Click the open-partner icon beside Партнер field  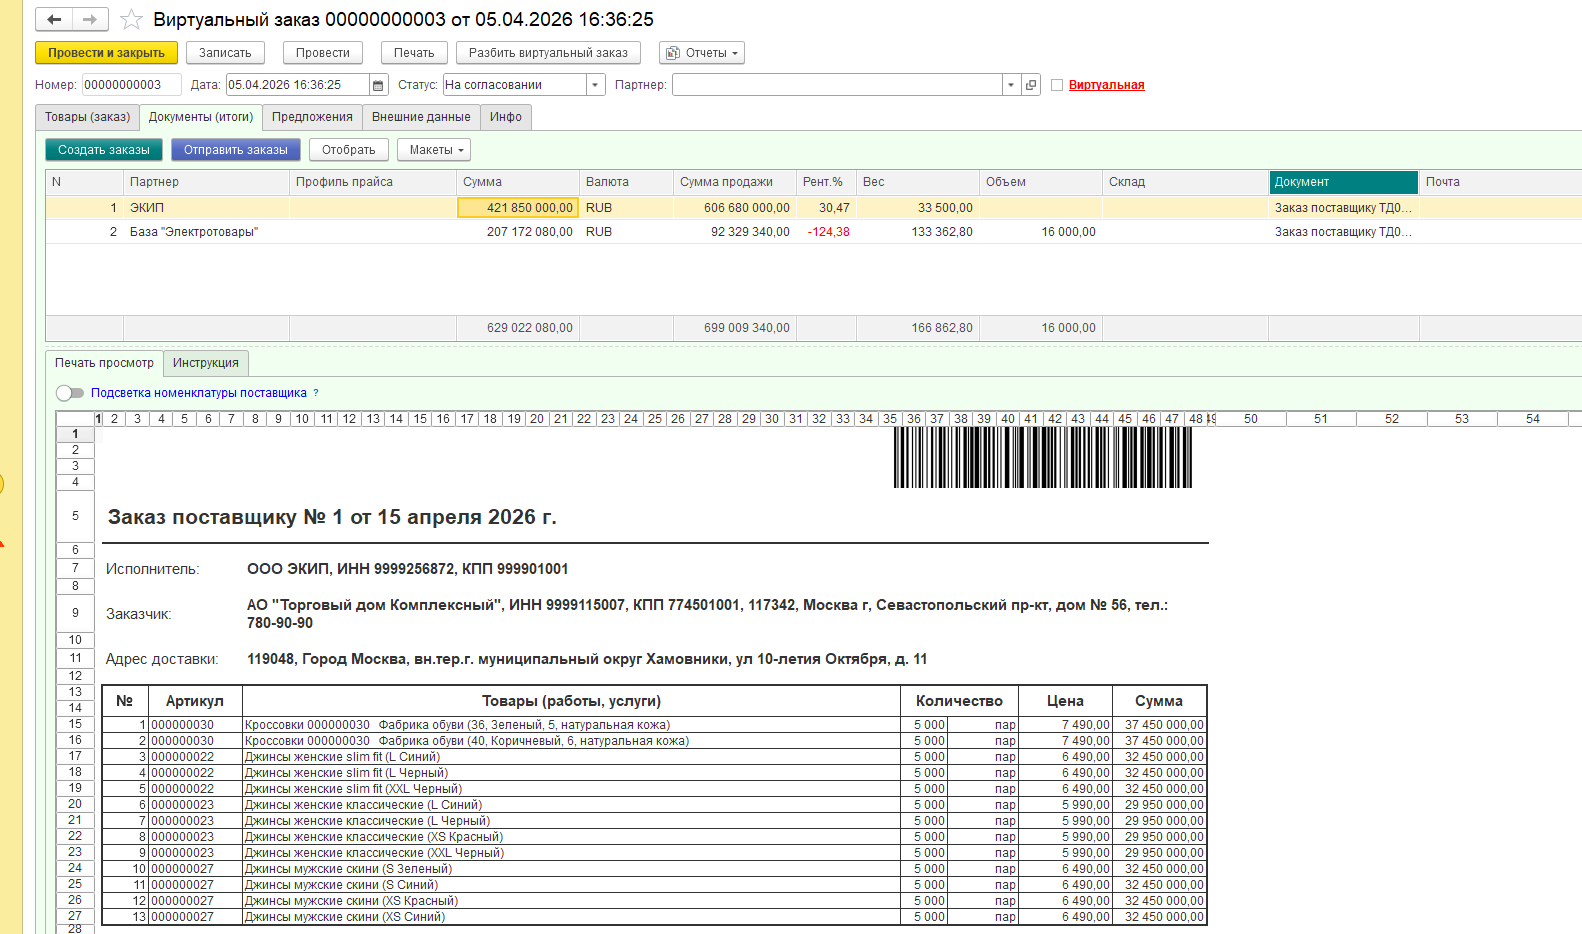pyautogui.click(x=1031, y=85)
